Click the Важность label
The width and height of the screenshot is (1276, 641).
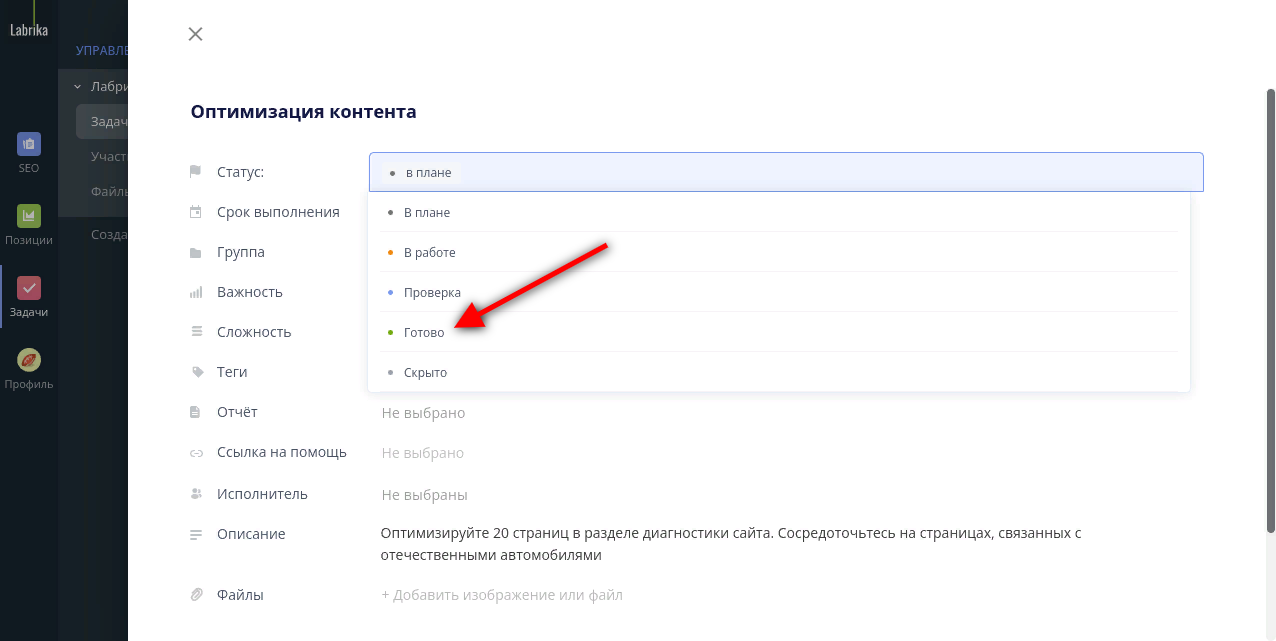tap(250, 292)
